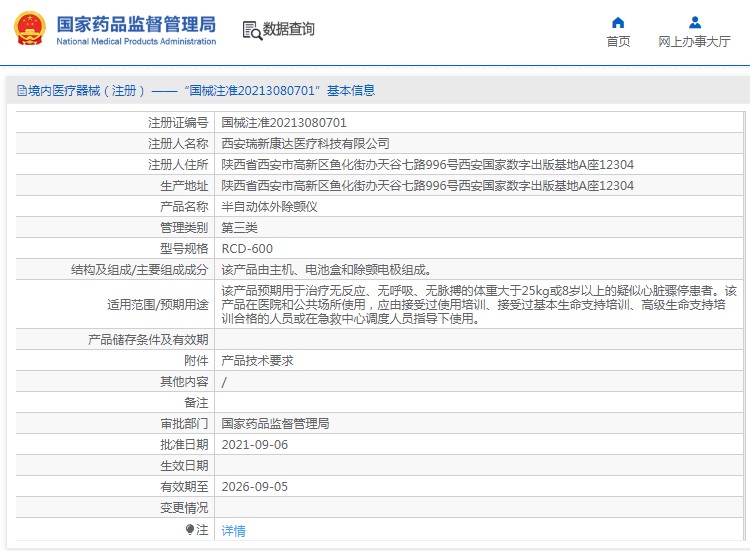Click the 适用范围/预期用途 description text
This screenshot has height=551, width=750.
pos(479,305)
